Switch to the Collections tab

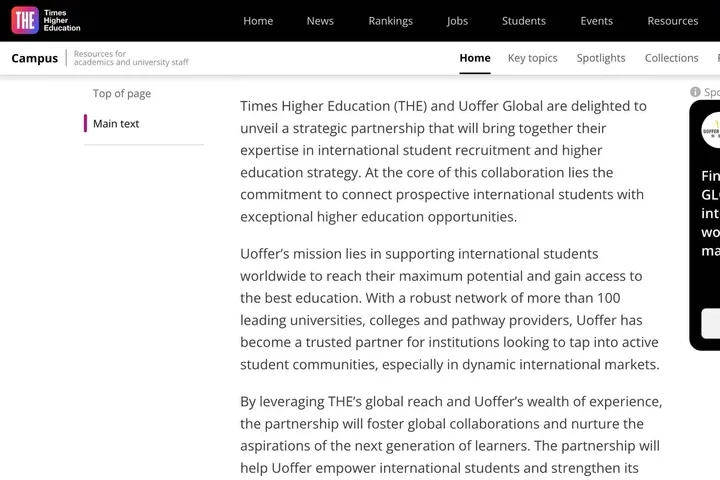click(672, 58)
